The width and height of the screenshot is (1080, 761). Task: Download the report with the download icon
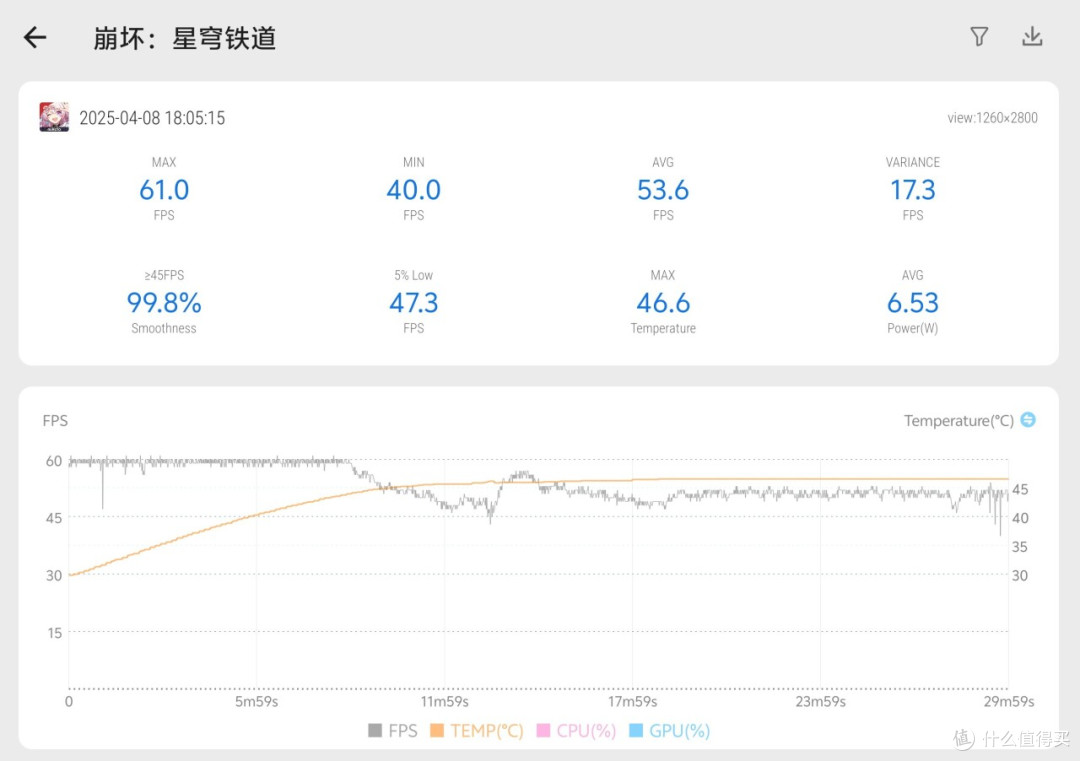(1032, 37)
